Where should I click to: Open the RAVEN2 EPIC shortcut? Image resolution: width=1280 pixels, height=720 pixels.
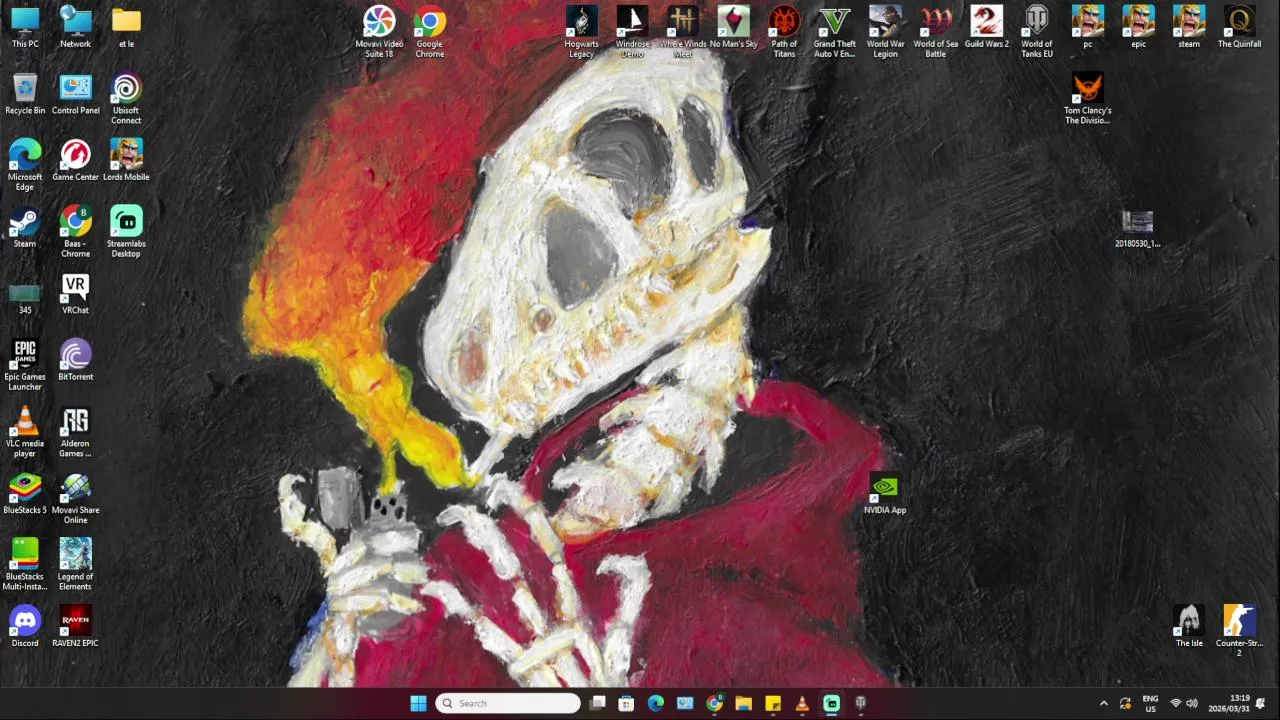click(75, 627)
